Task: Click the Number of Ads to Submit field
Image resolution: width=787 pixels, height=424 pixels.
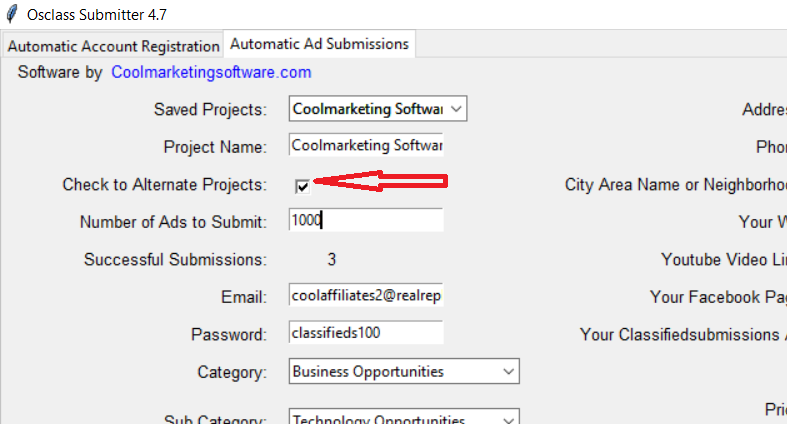Action: coord(366,220)
